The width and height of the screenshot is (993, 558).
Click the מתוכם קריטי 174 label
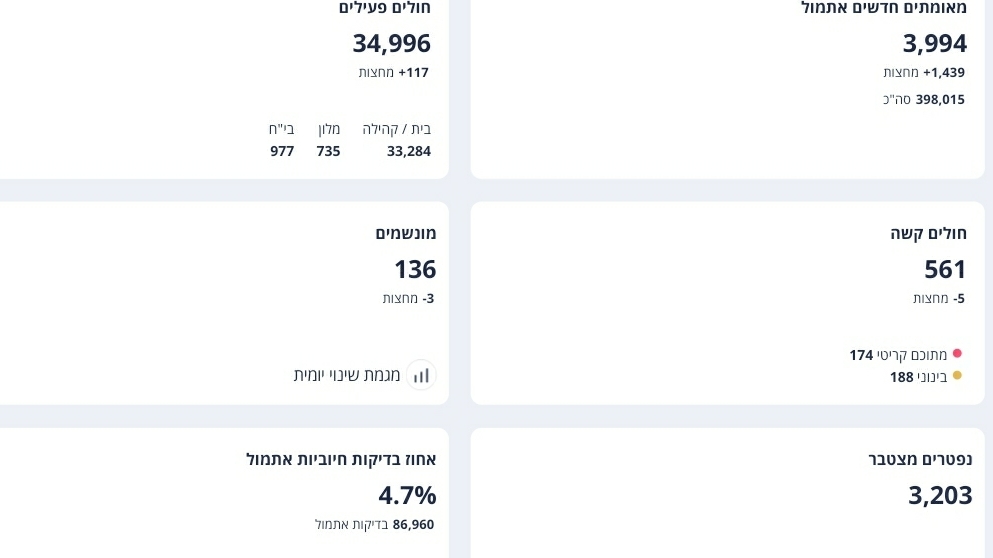(x=898, y=354)
